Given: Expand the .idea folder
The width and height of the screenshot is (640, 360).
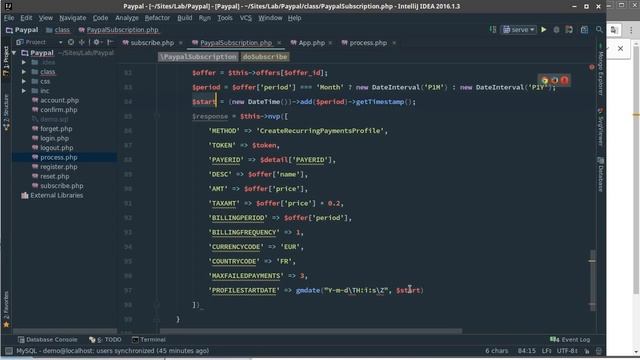Looking at the screenshot, I should pyautogui.click(x=24, y=62).
